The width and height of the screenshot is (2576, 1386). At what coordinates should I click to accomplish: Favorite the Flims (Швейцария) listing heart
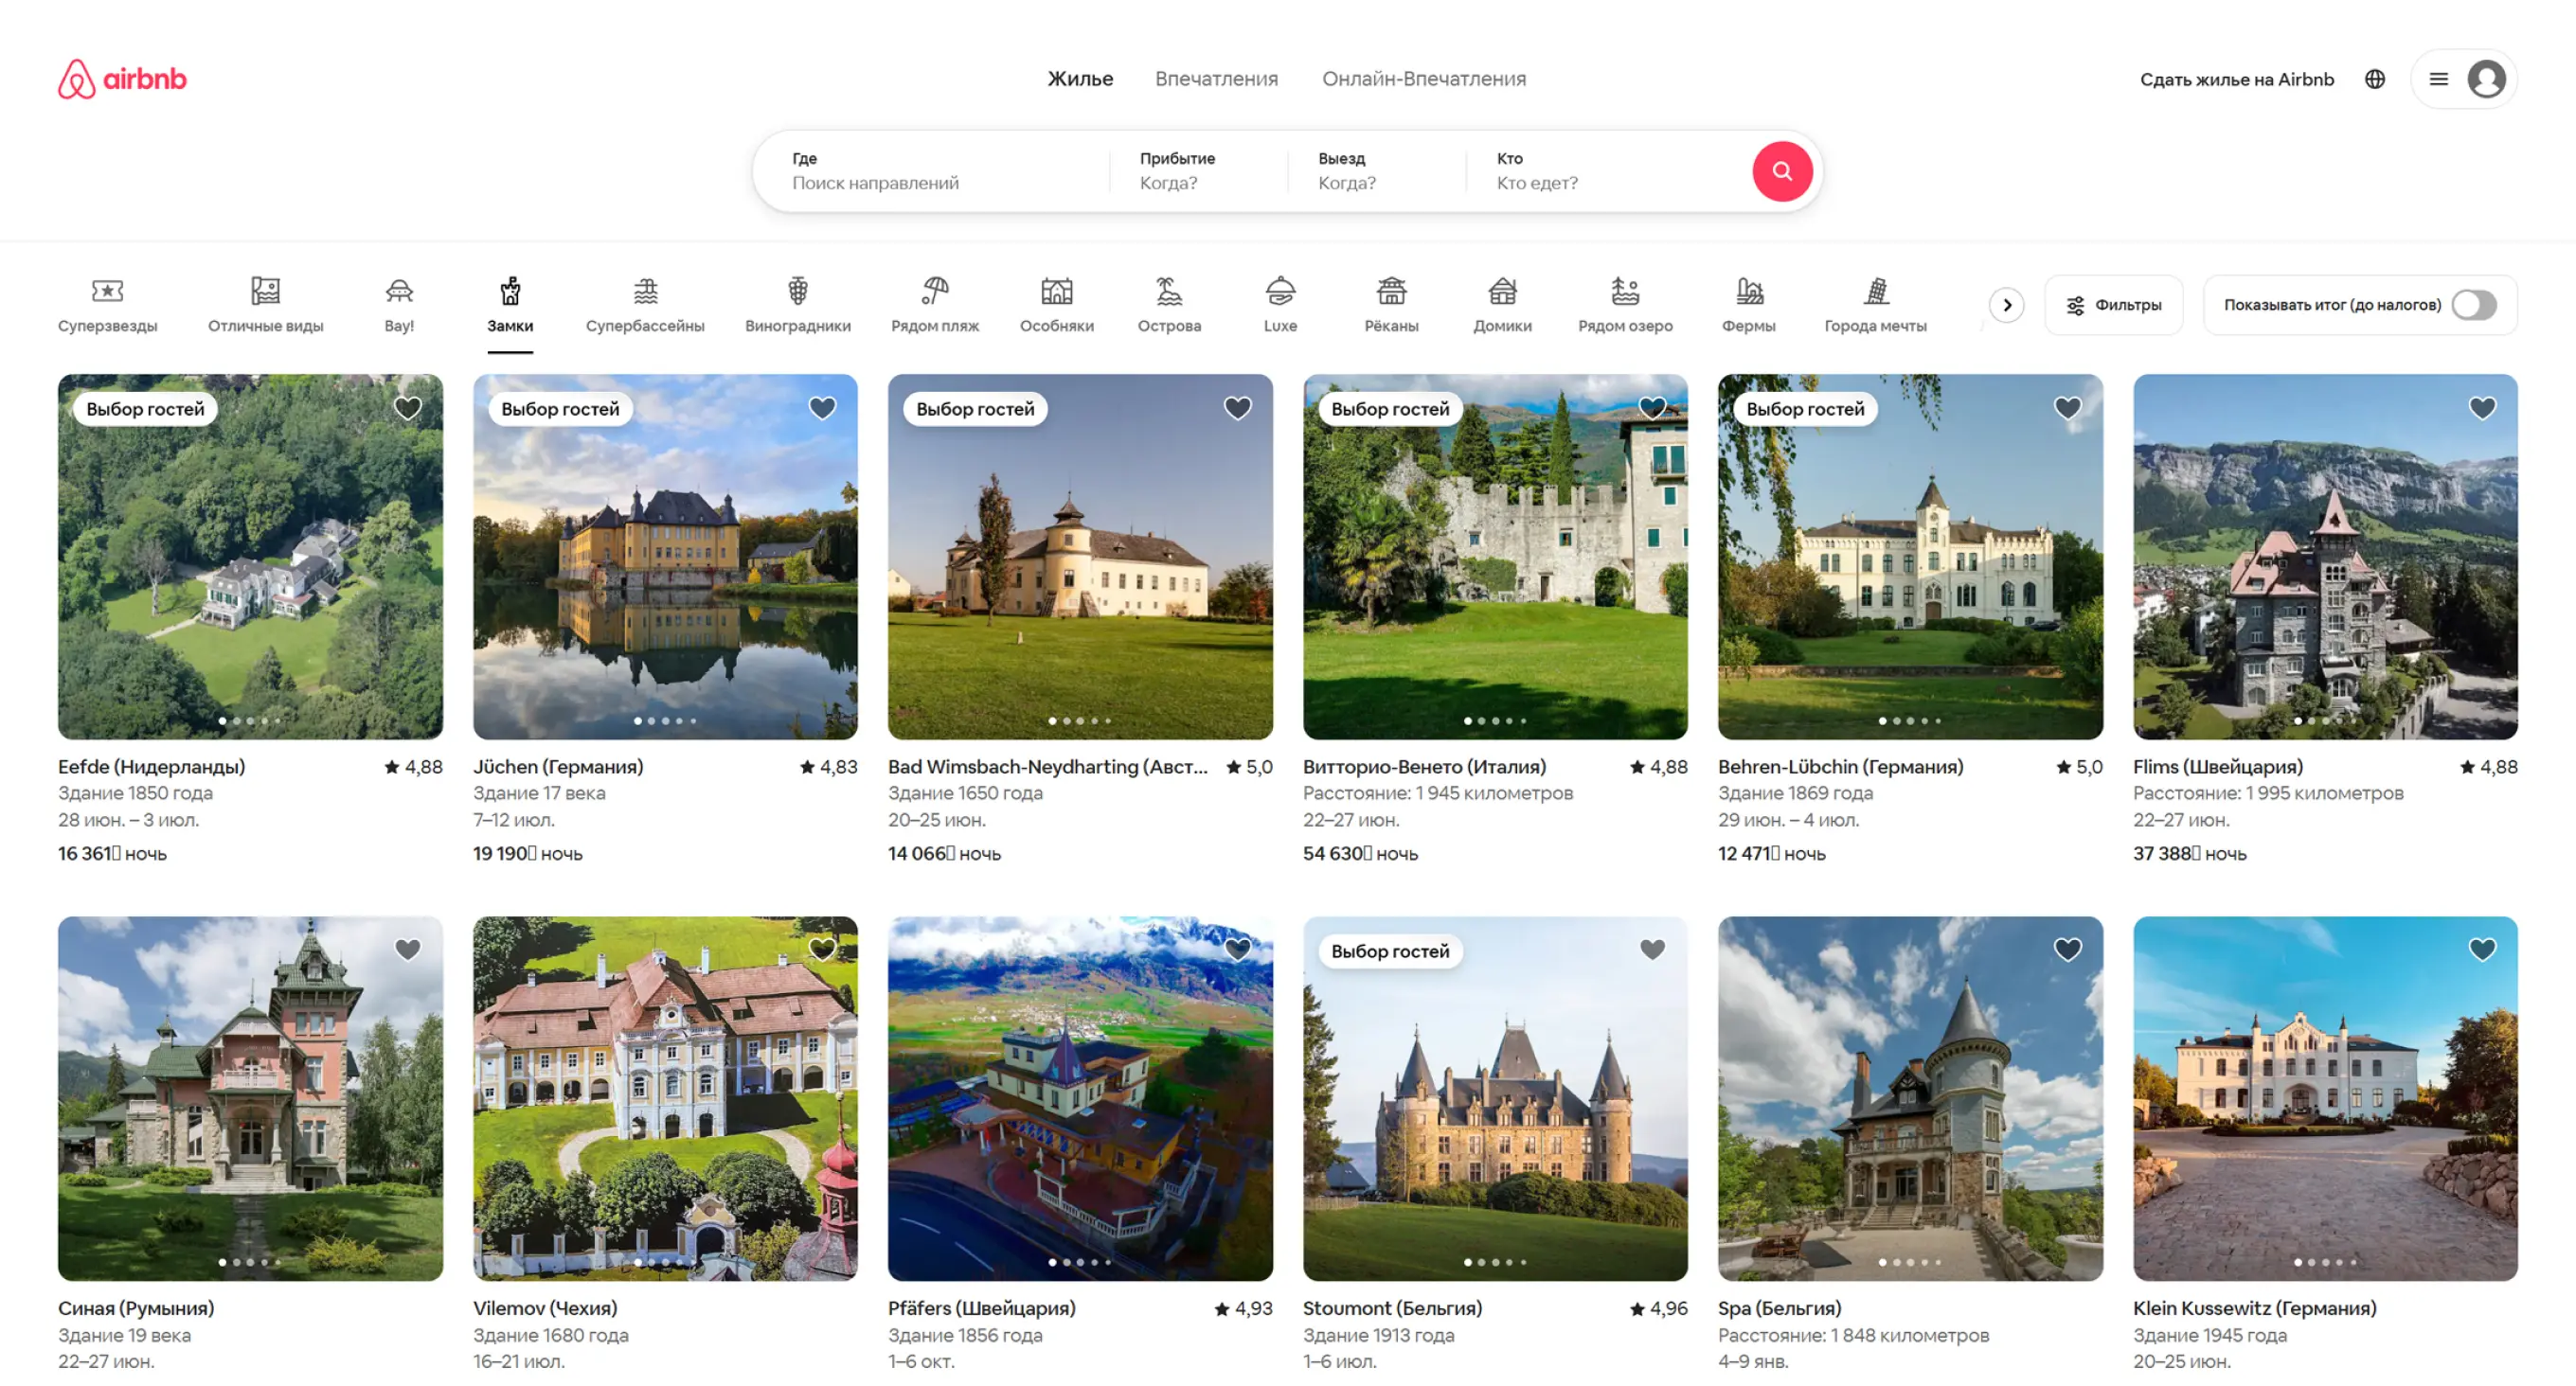(x=2481, y=408)
